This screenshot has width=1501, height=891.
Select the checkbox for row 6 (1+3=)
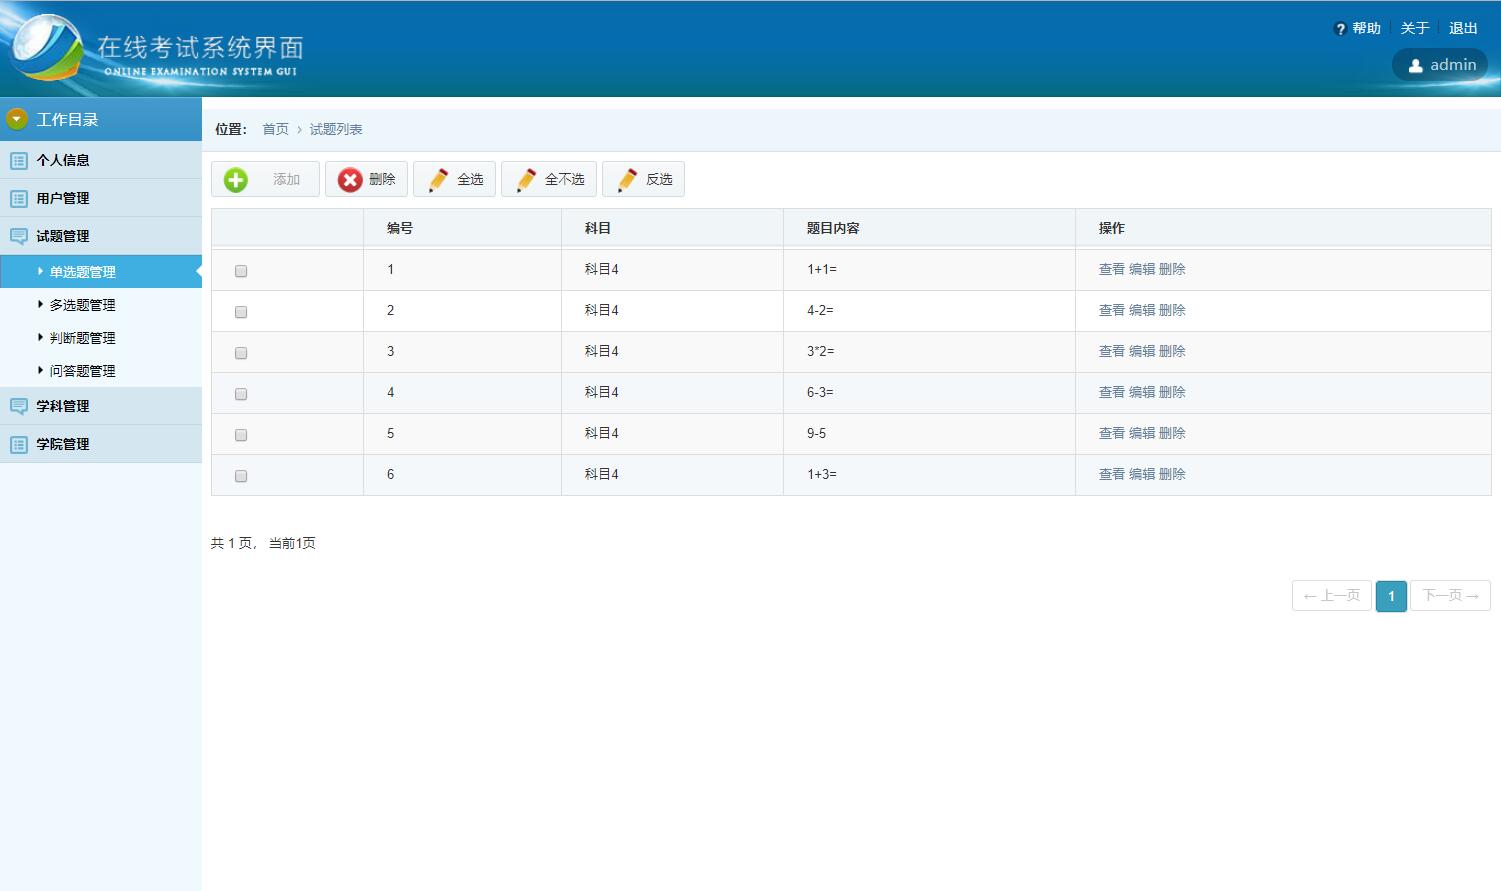241,476
